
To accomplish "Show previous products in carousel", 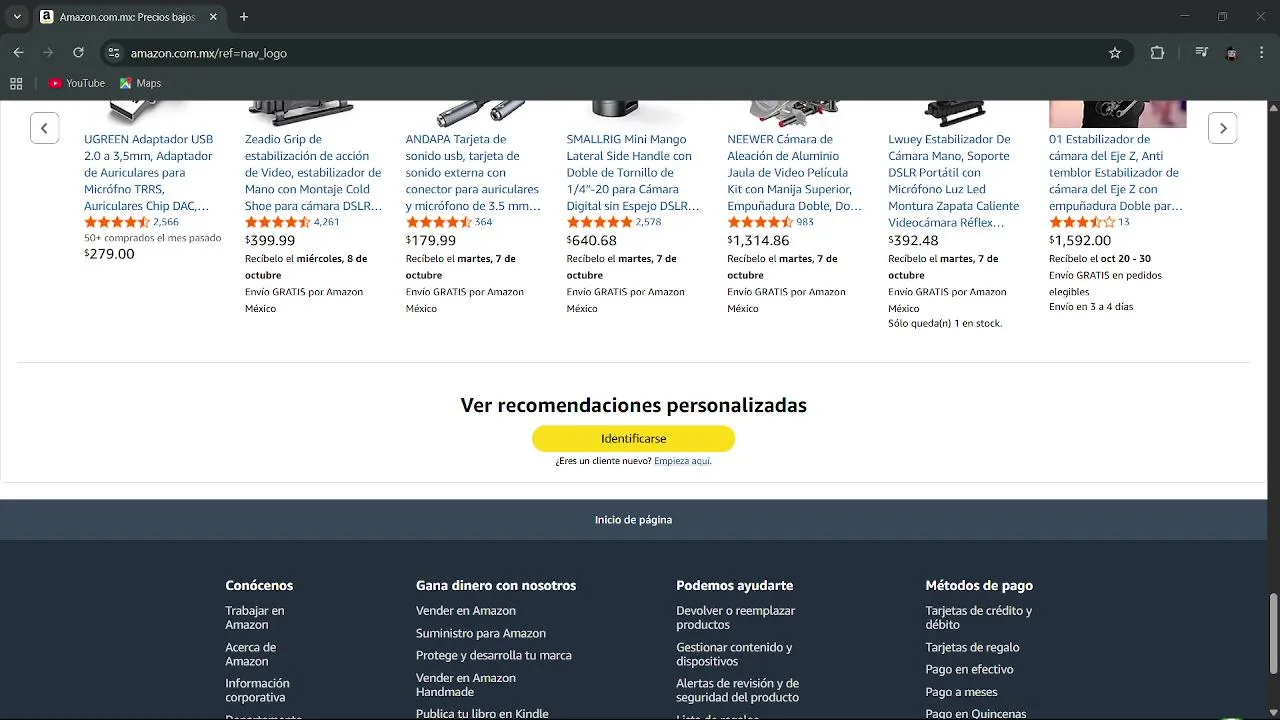I will (x=44, y=128).
